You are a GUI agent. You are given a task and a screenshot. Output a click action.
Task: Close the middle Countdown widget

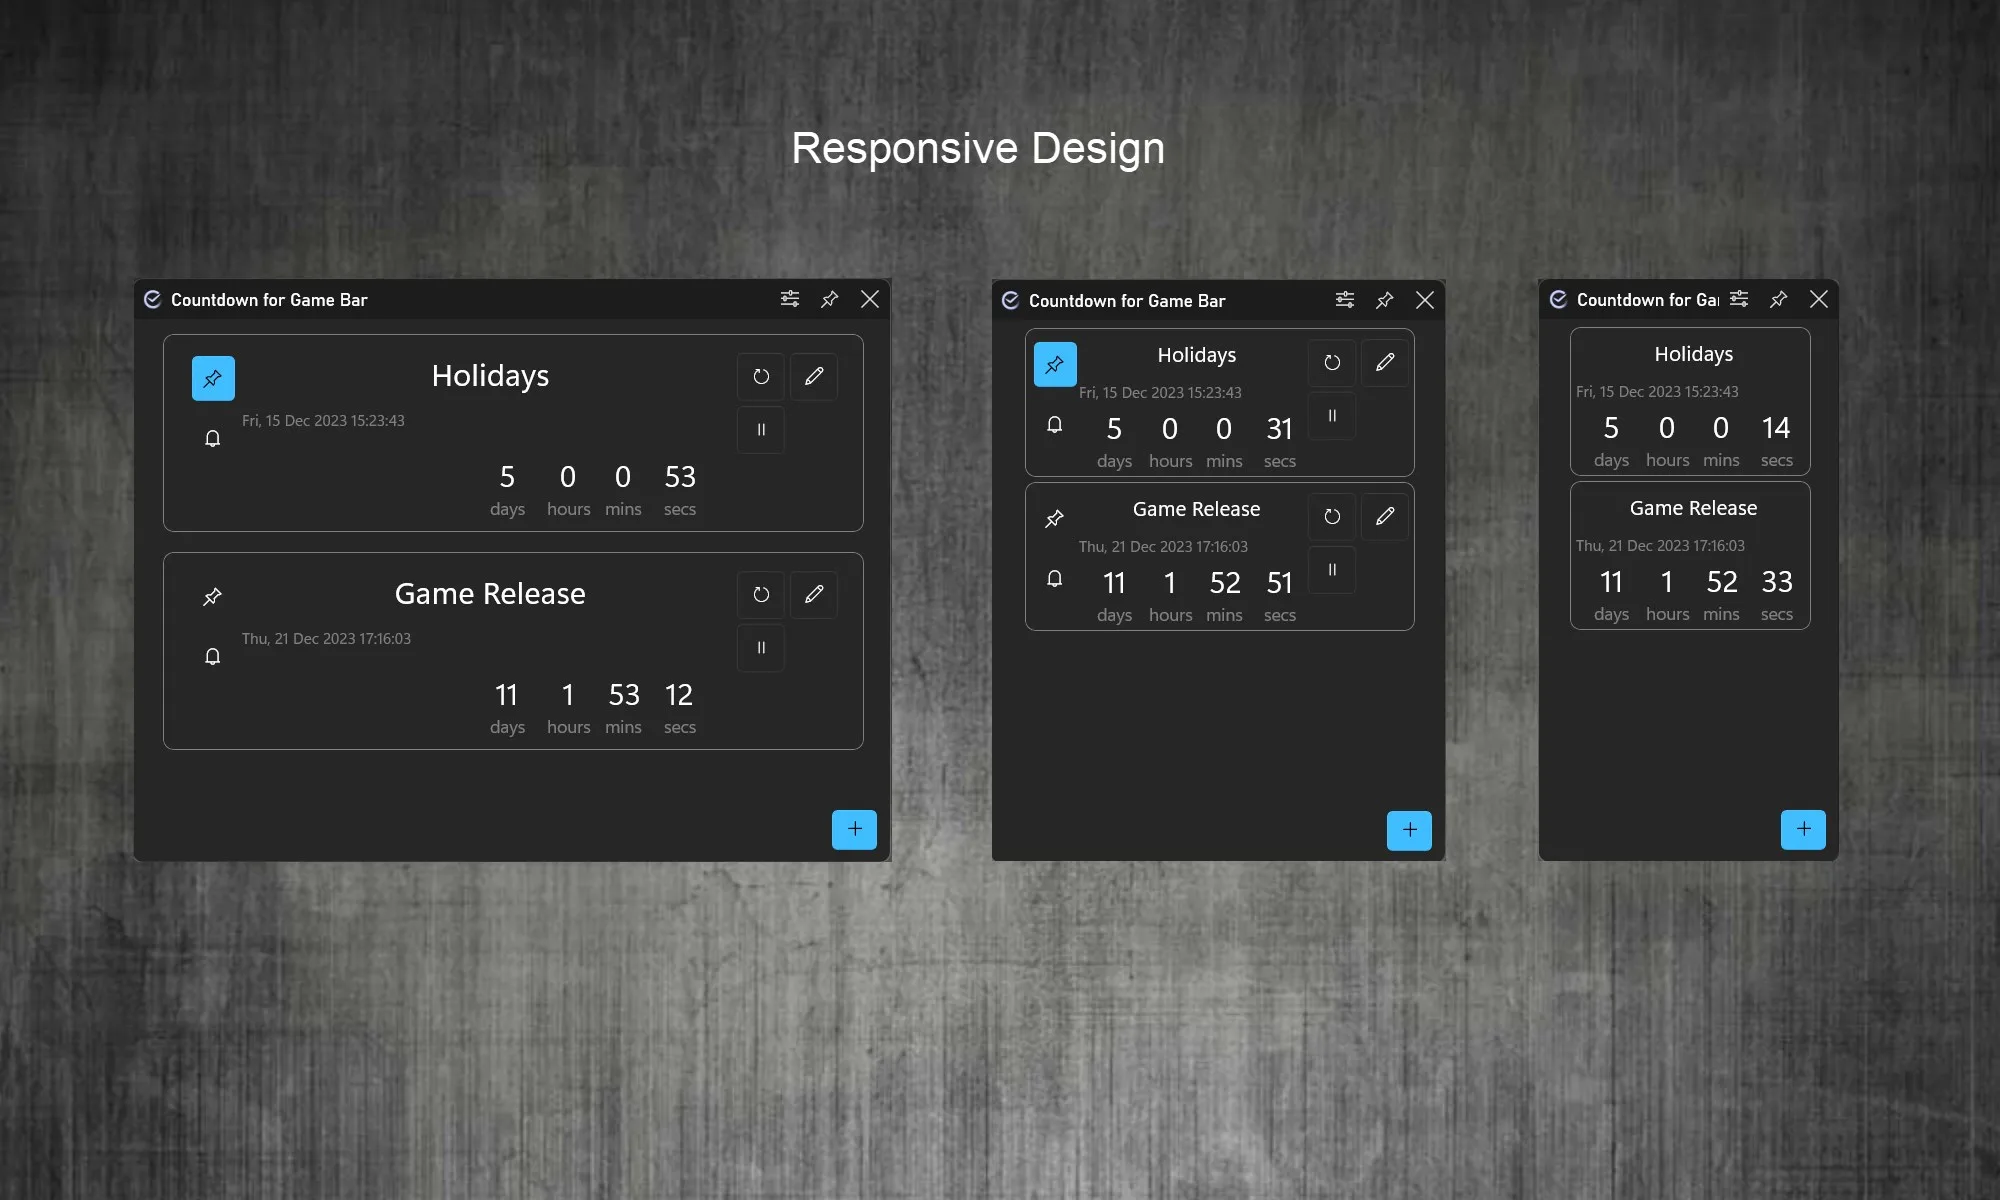click(1425, 300)
